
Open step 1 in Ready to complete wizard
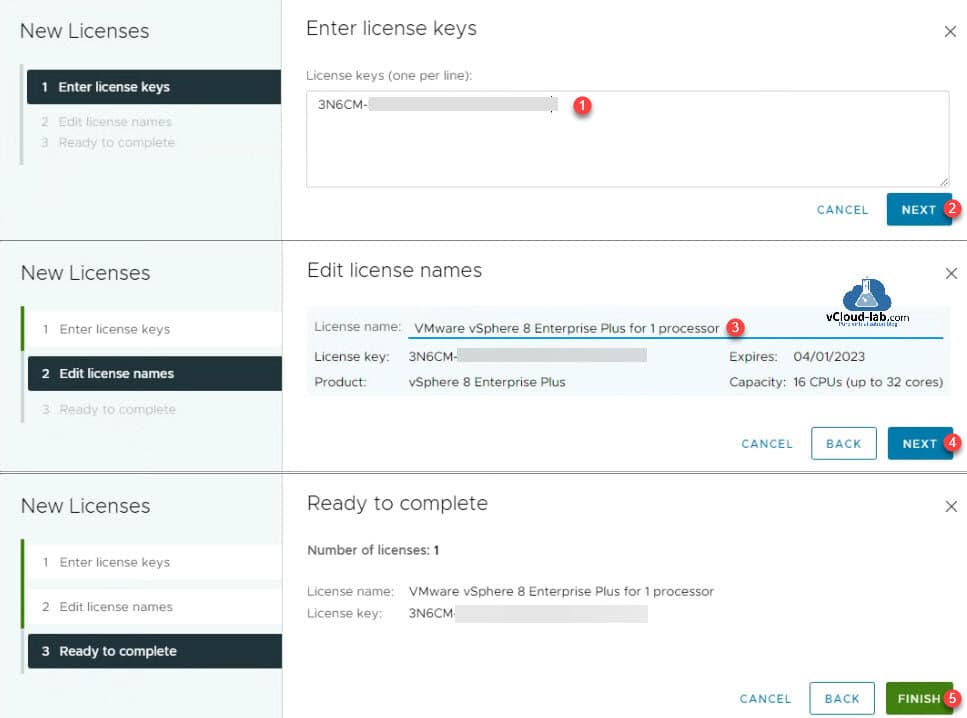point(155,563)
